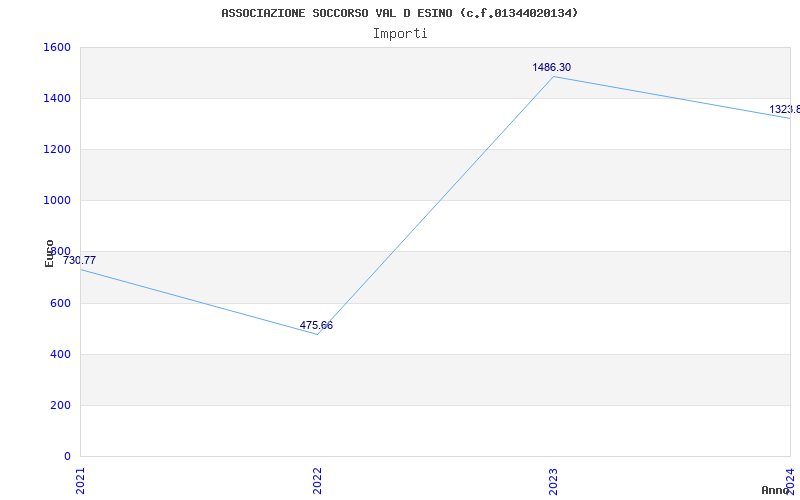
Task: Click the 2021 x-axis year label
Action: (81, 481)
